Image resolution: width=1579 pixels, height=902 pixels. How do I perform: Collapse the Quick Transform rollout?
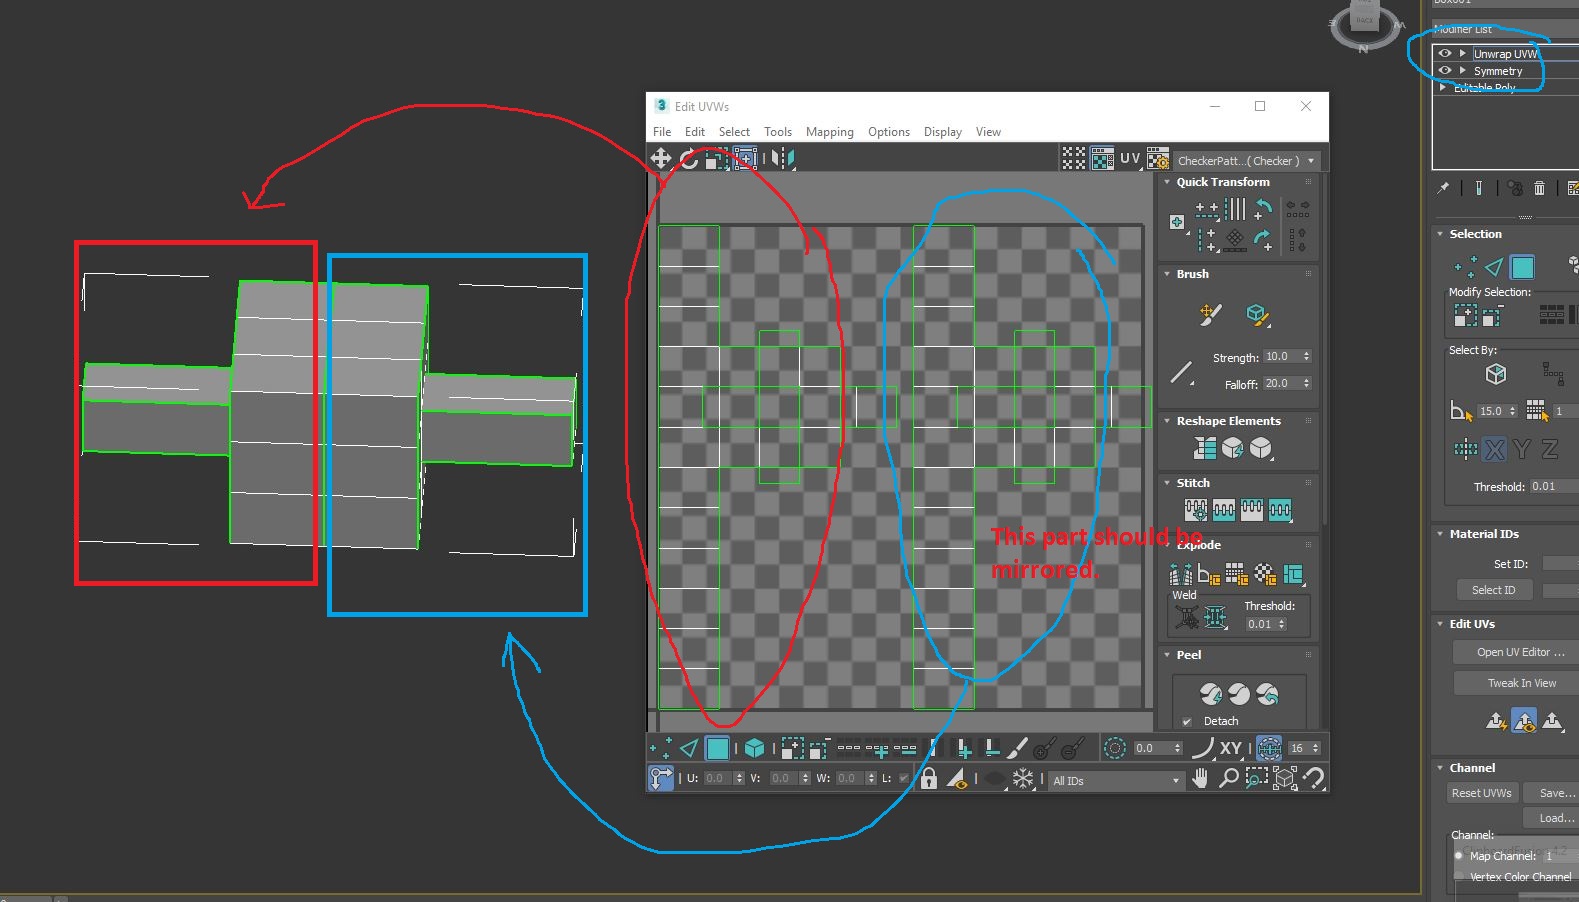coord(1167,182)
